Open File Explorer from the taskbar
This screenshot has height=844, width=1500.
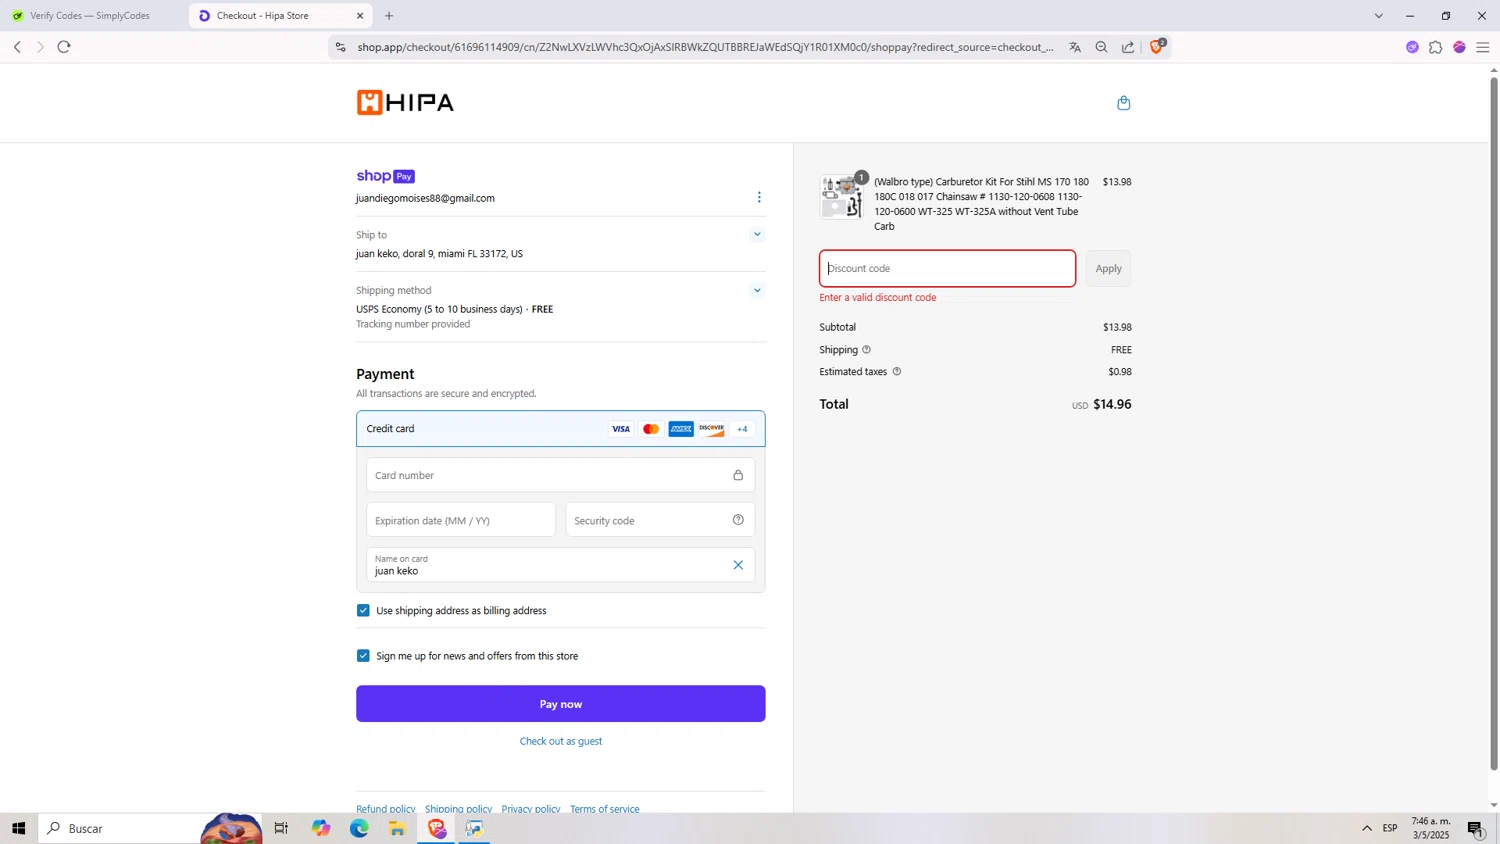[397, 828]
